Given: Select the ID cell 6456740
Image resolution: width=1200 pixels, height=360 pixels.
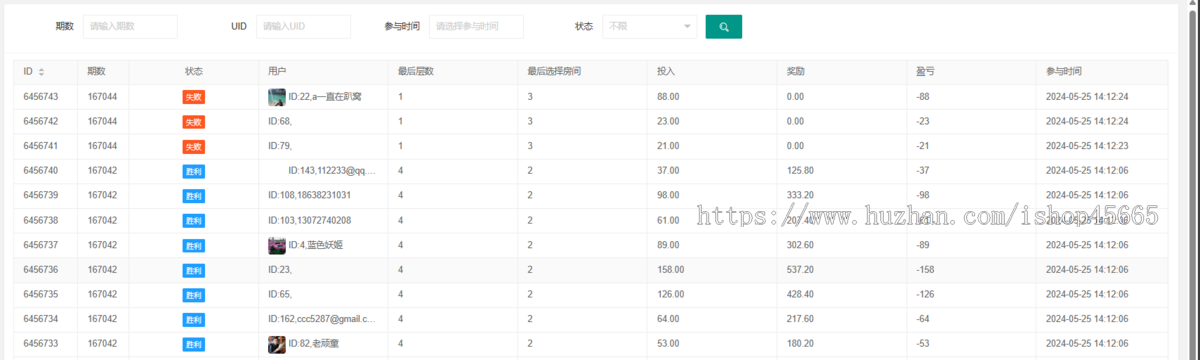Looking at the screenshot, I should pyautogui.click(x=41, y=171).
